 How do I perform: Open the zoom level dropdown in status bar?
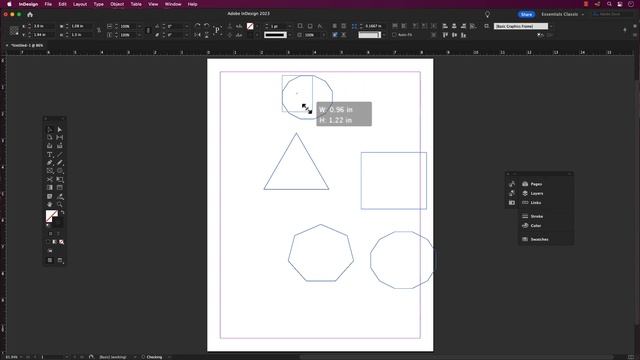(x=21, y=357)
